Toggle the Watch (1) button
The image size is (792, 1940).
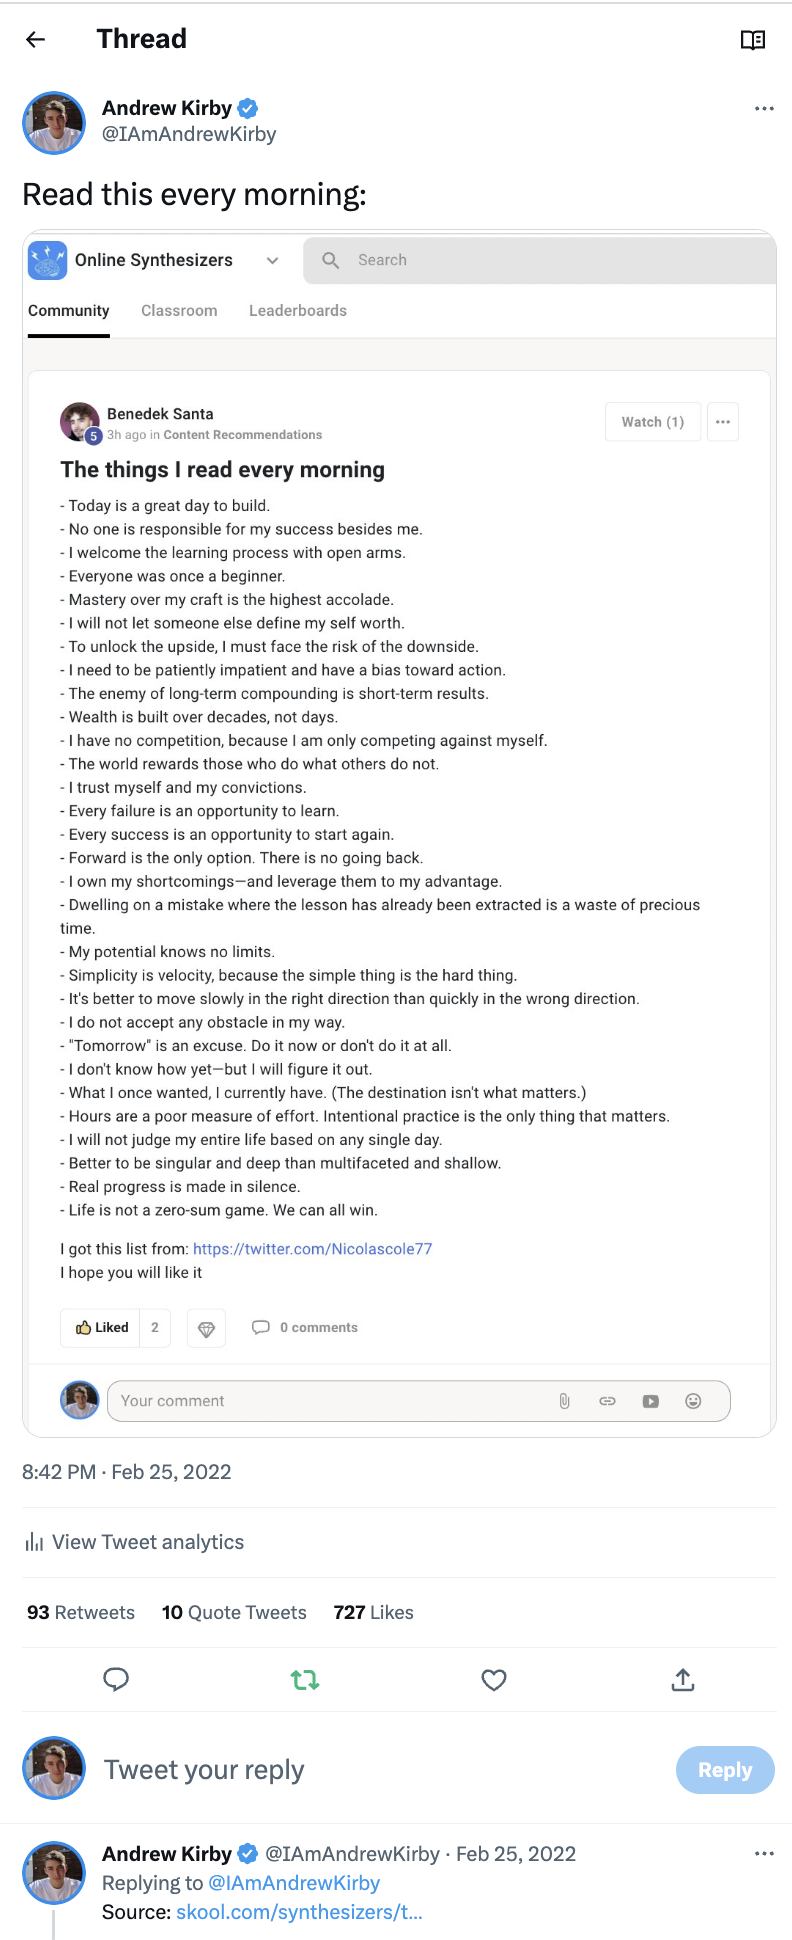coord(652,422)
